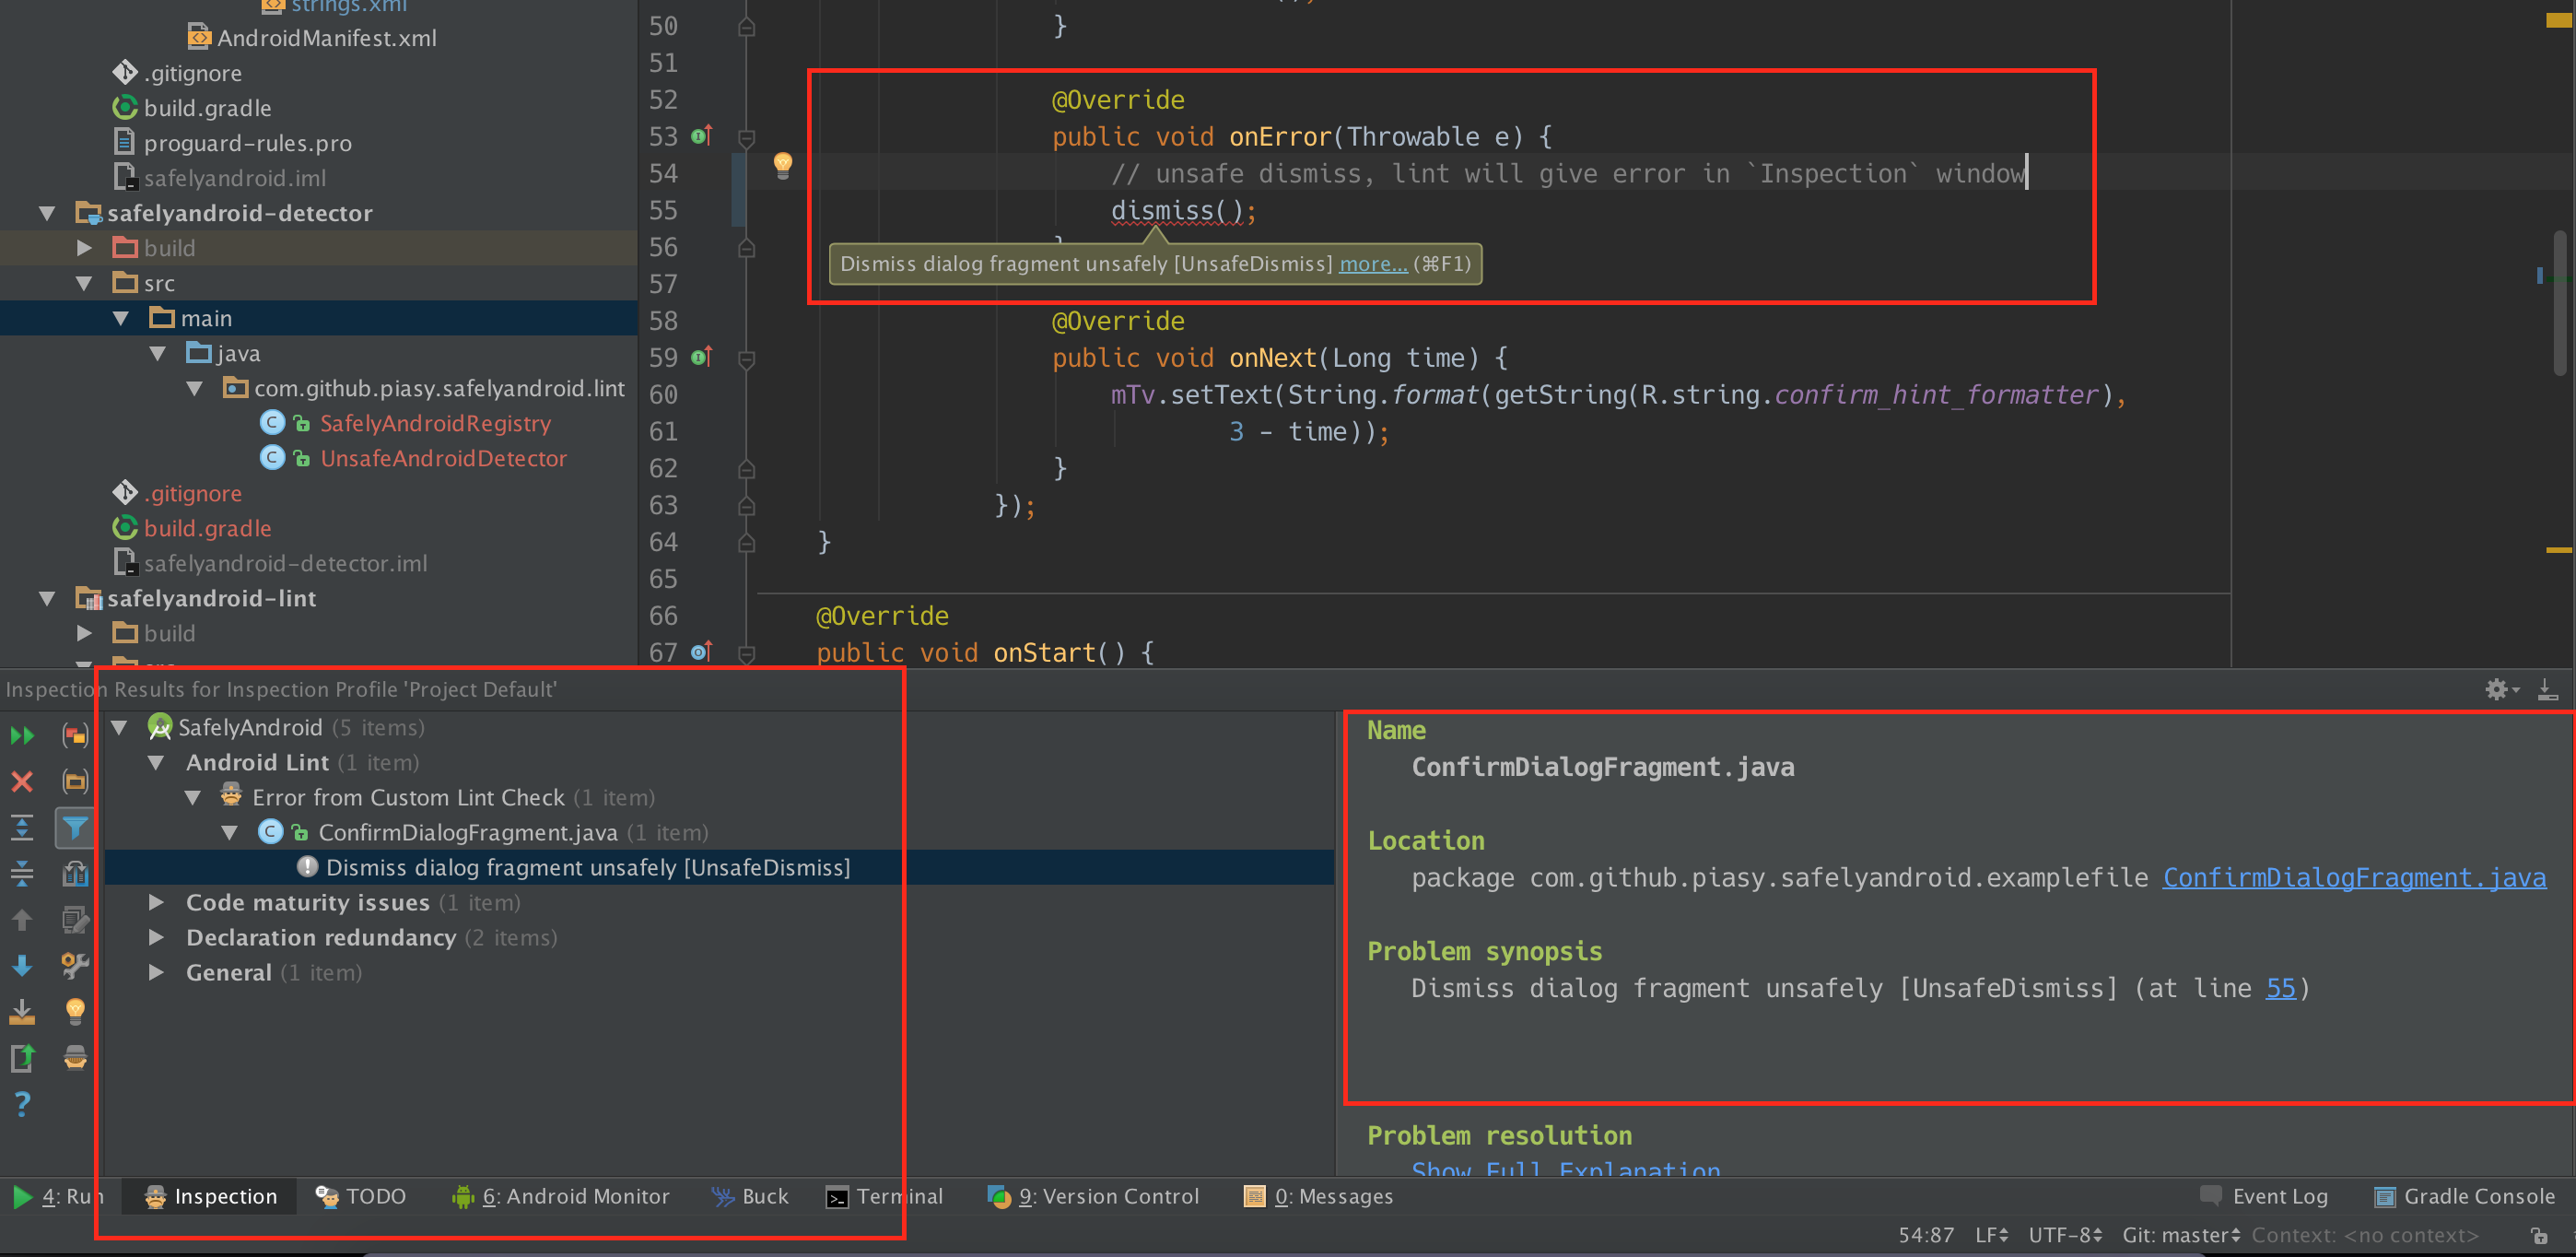2576x1257 pixels.
Task: Toggle group by severity icon
Action: click(75, 736)
